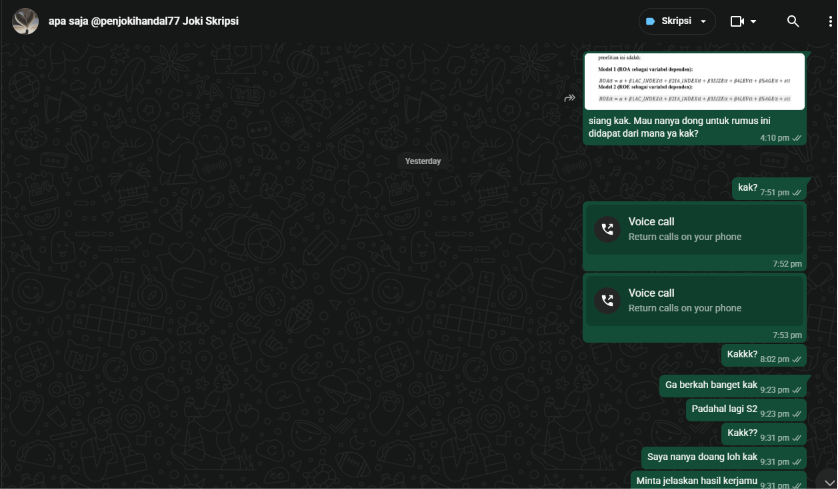Open the chat info from the contact name
The image size is (838, 489).
click(x=143, y=21)
